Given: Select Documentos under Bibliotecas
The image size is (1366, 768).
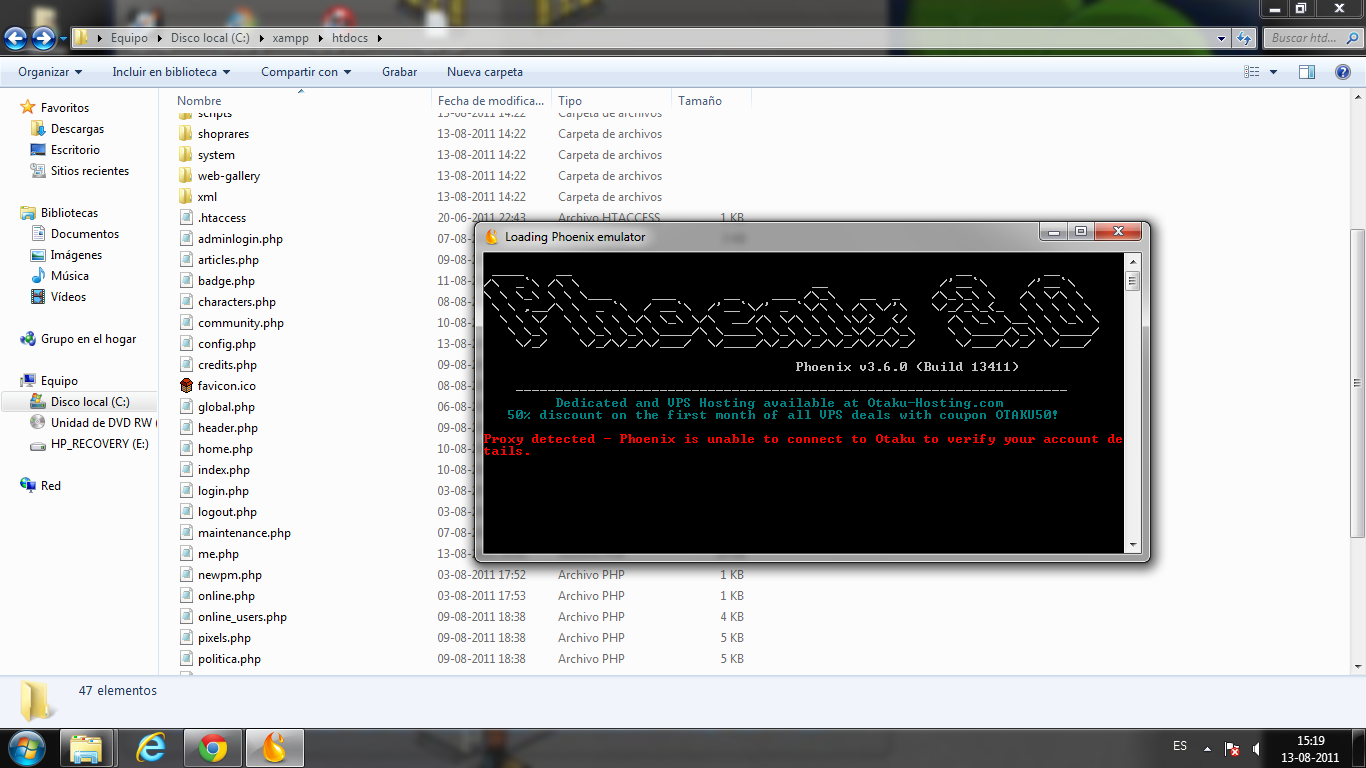Looking at the screenshot, I should point(85,234).
